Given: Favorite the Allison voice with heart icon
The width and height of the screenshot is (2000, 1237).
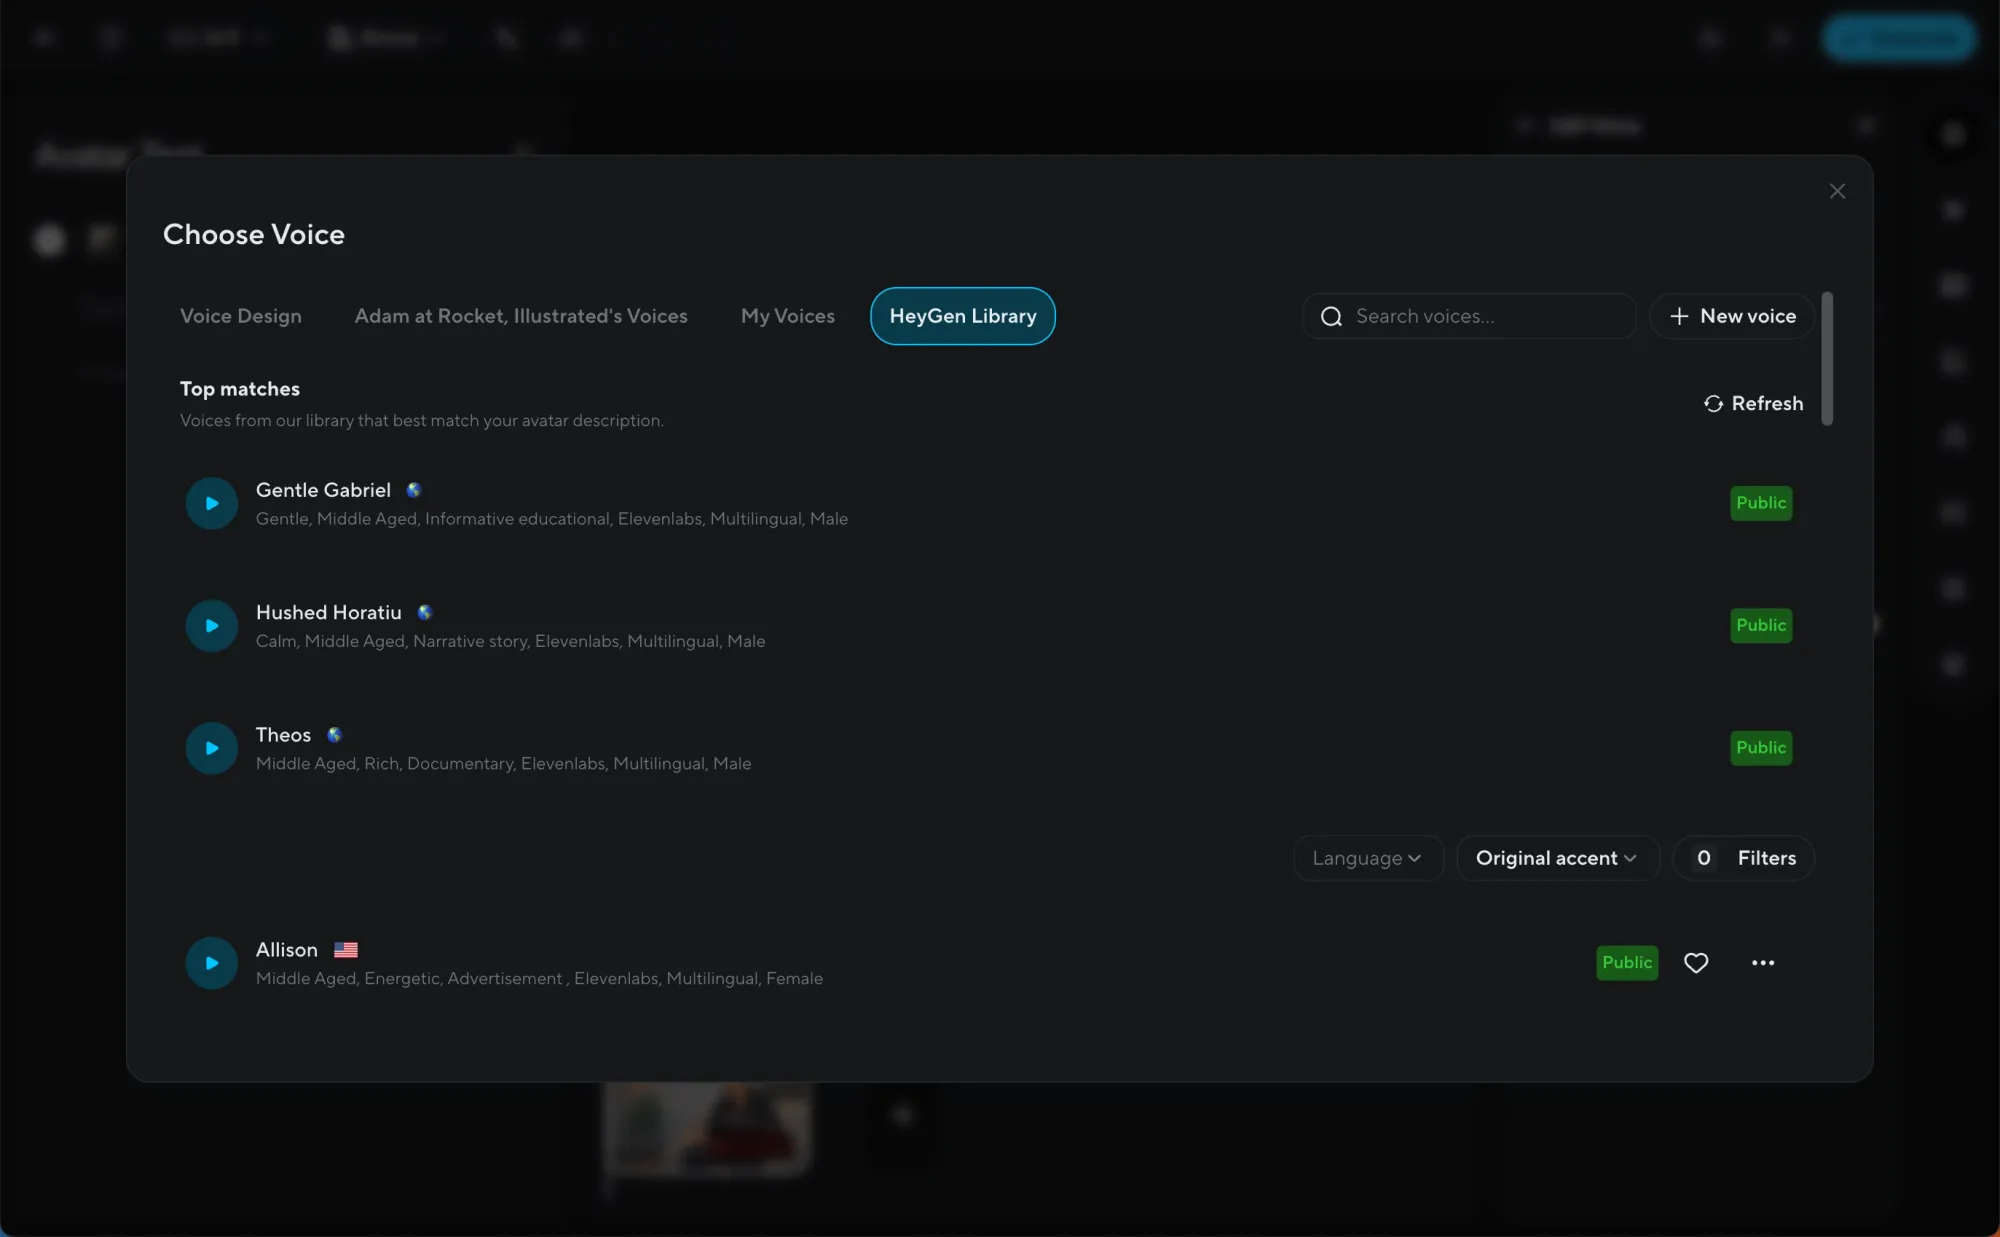Looking at the screenshot, I should click(x=1696, y=963).
